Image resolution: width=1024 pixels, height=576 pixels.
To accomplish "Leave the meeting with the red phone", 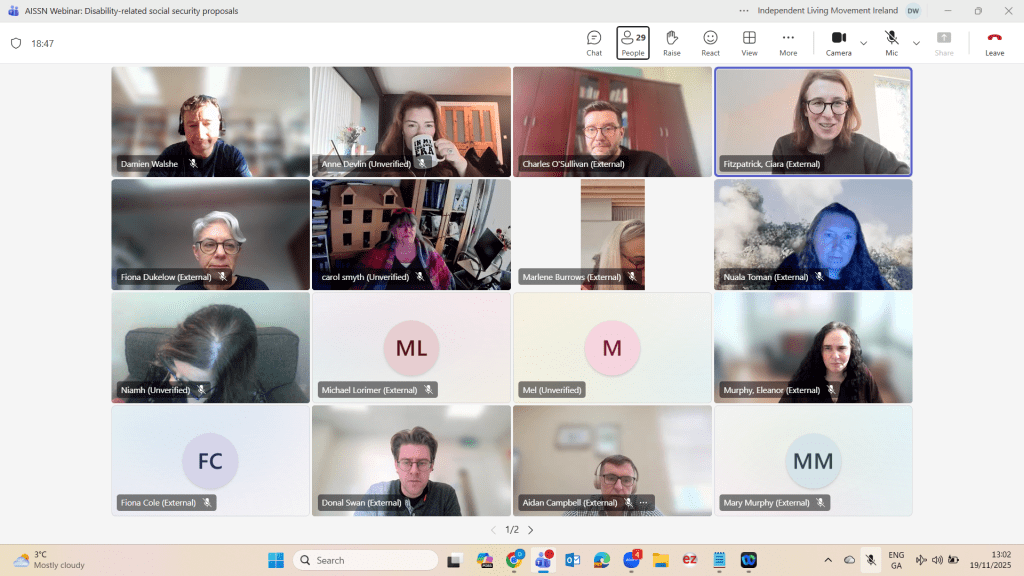I will [994, 43].
